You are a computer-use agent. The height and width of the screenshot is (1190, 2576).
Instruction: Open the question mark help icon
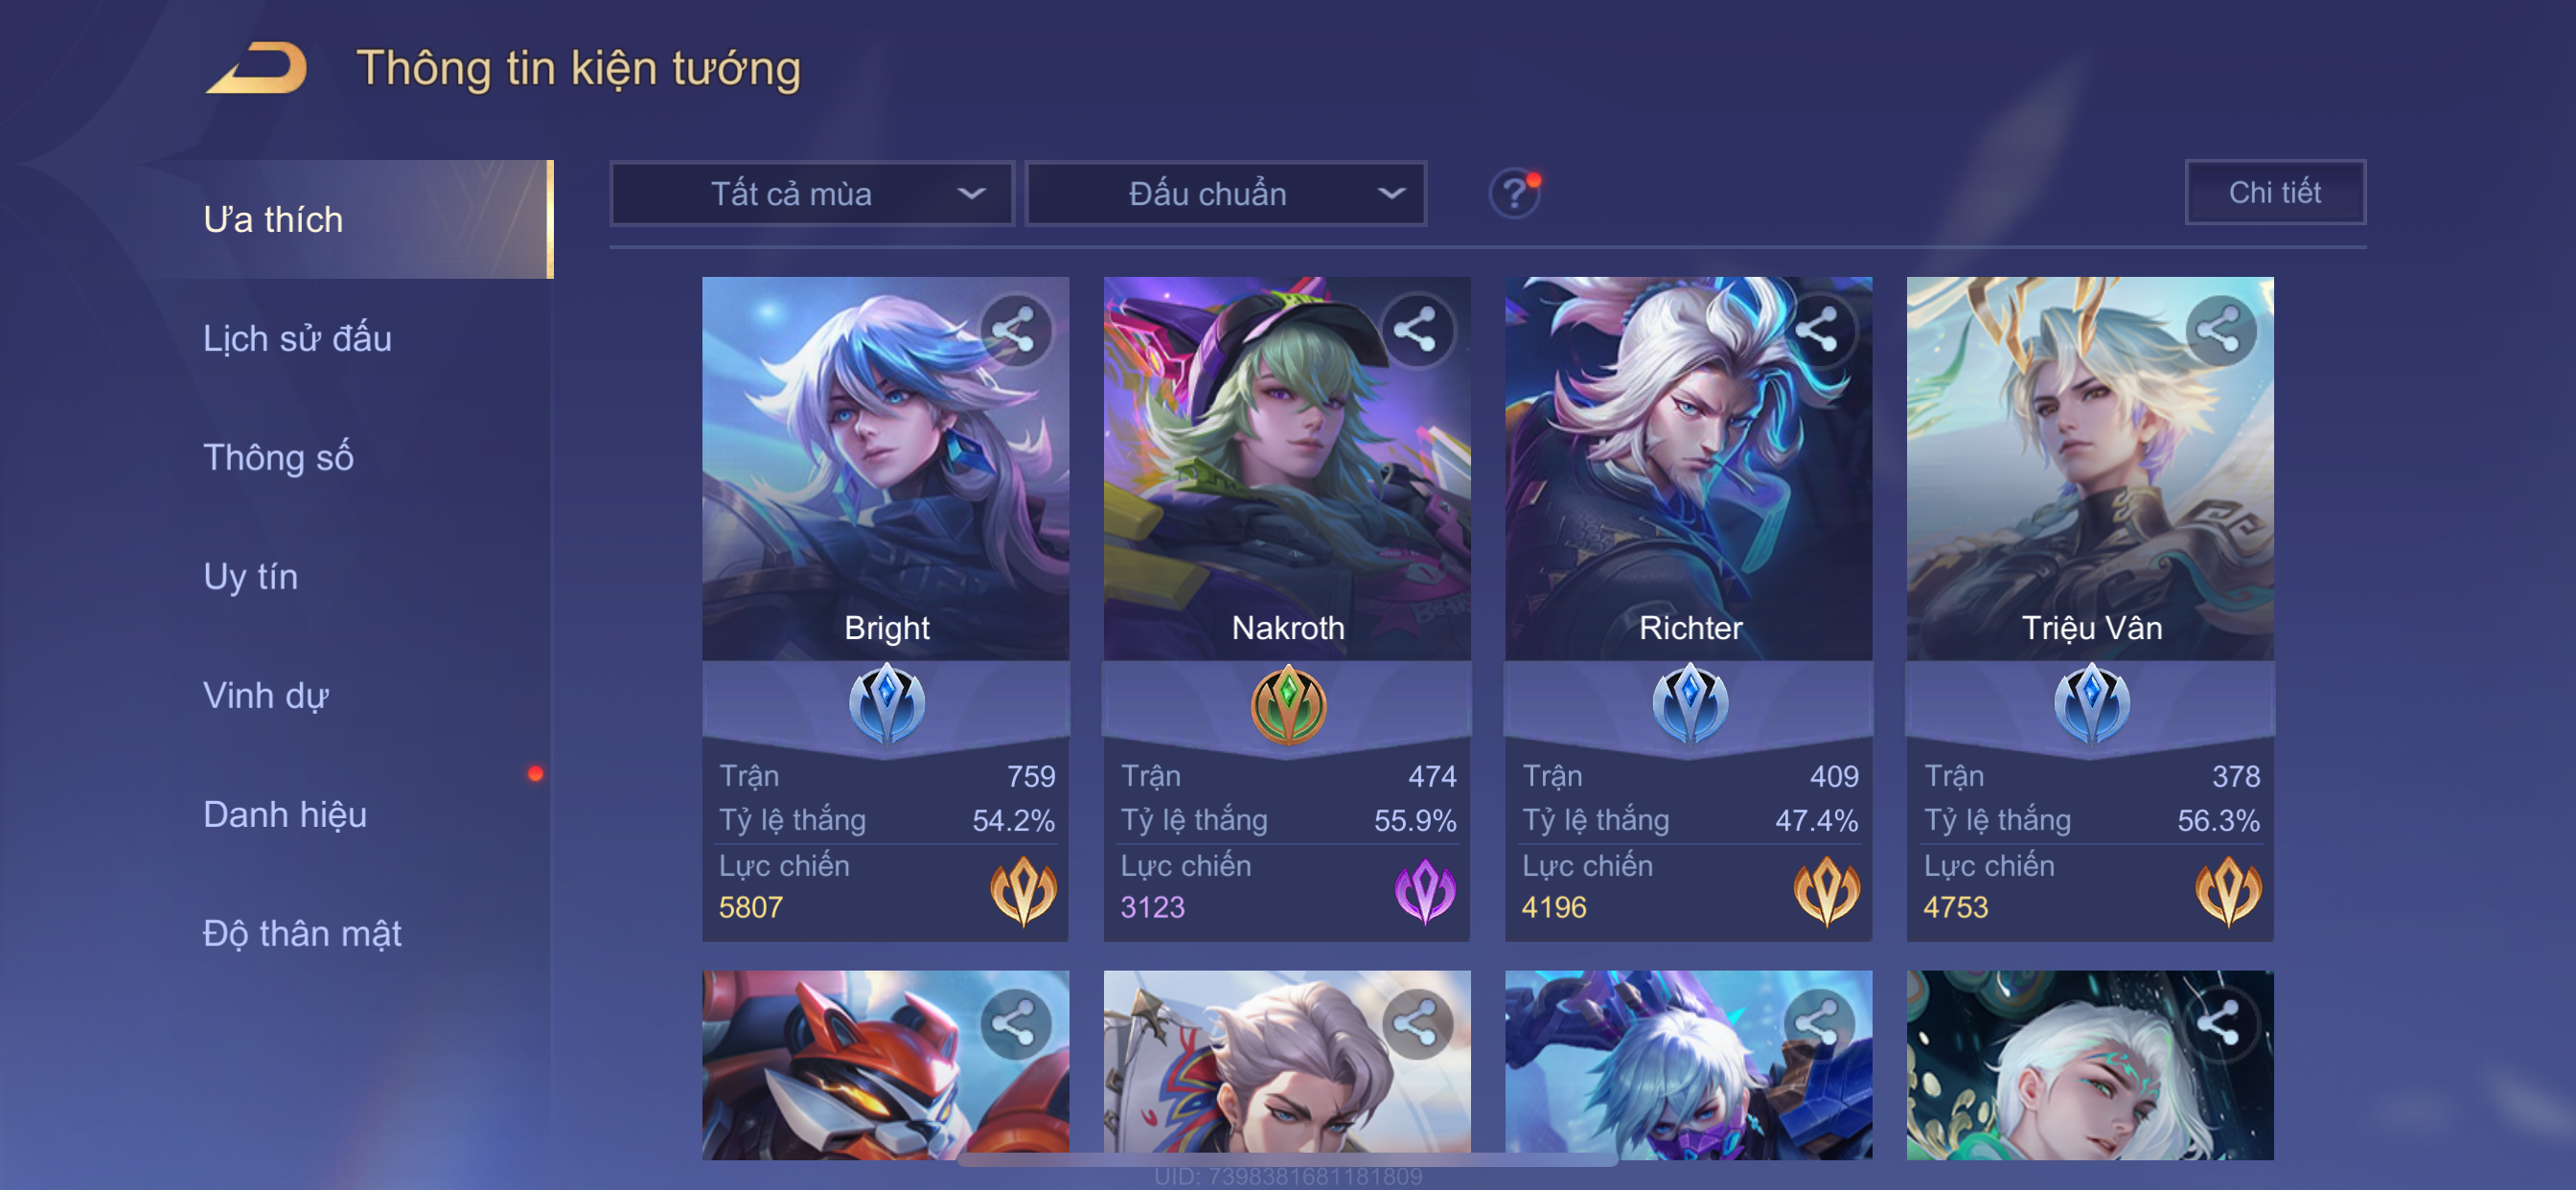pyautogui.click(x=1514, y=192)
